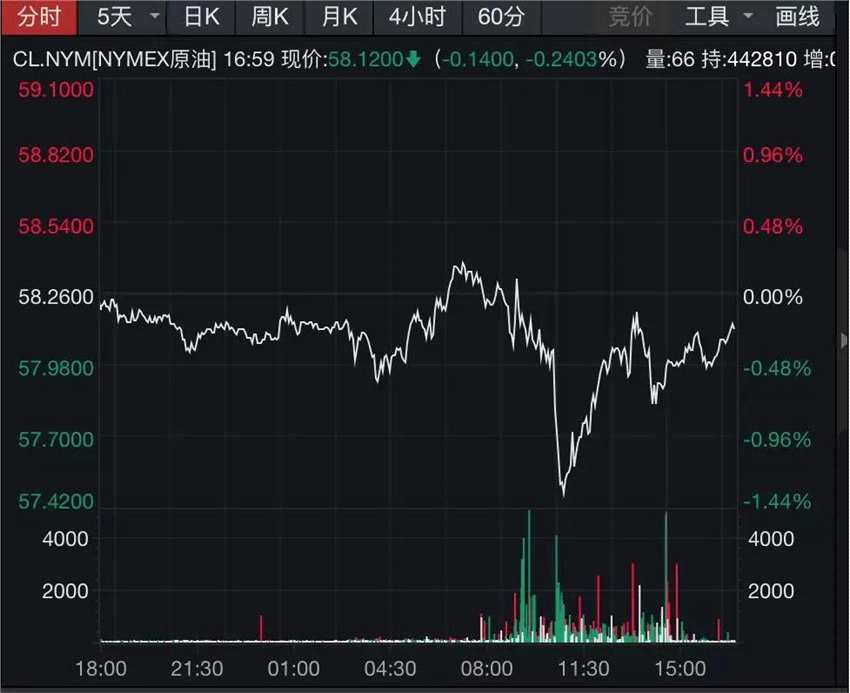
Task: Click the 0.48% red axis label
Action: point(772,226)
